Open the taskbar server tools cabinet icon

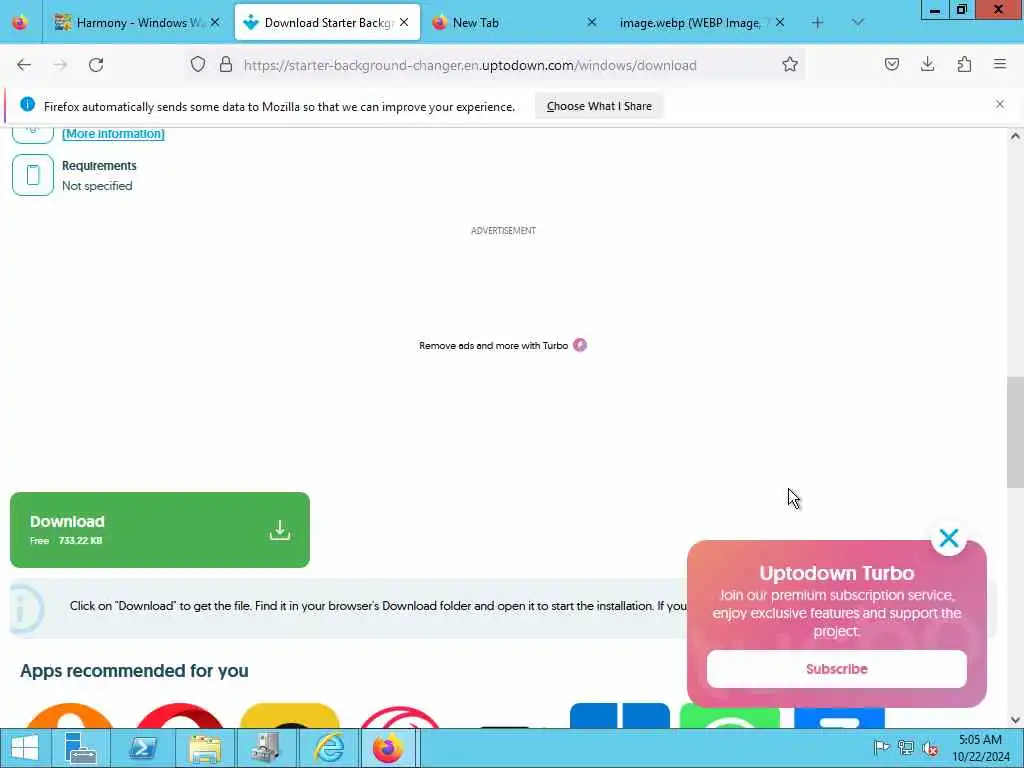click(266, 748)
